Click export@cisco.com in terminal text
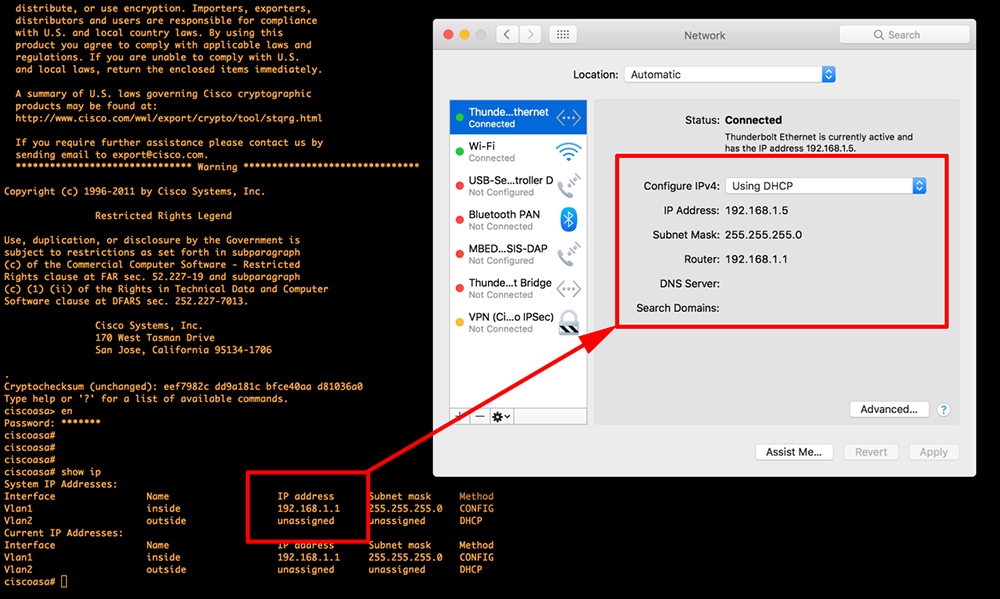 pos(158,155)
